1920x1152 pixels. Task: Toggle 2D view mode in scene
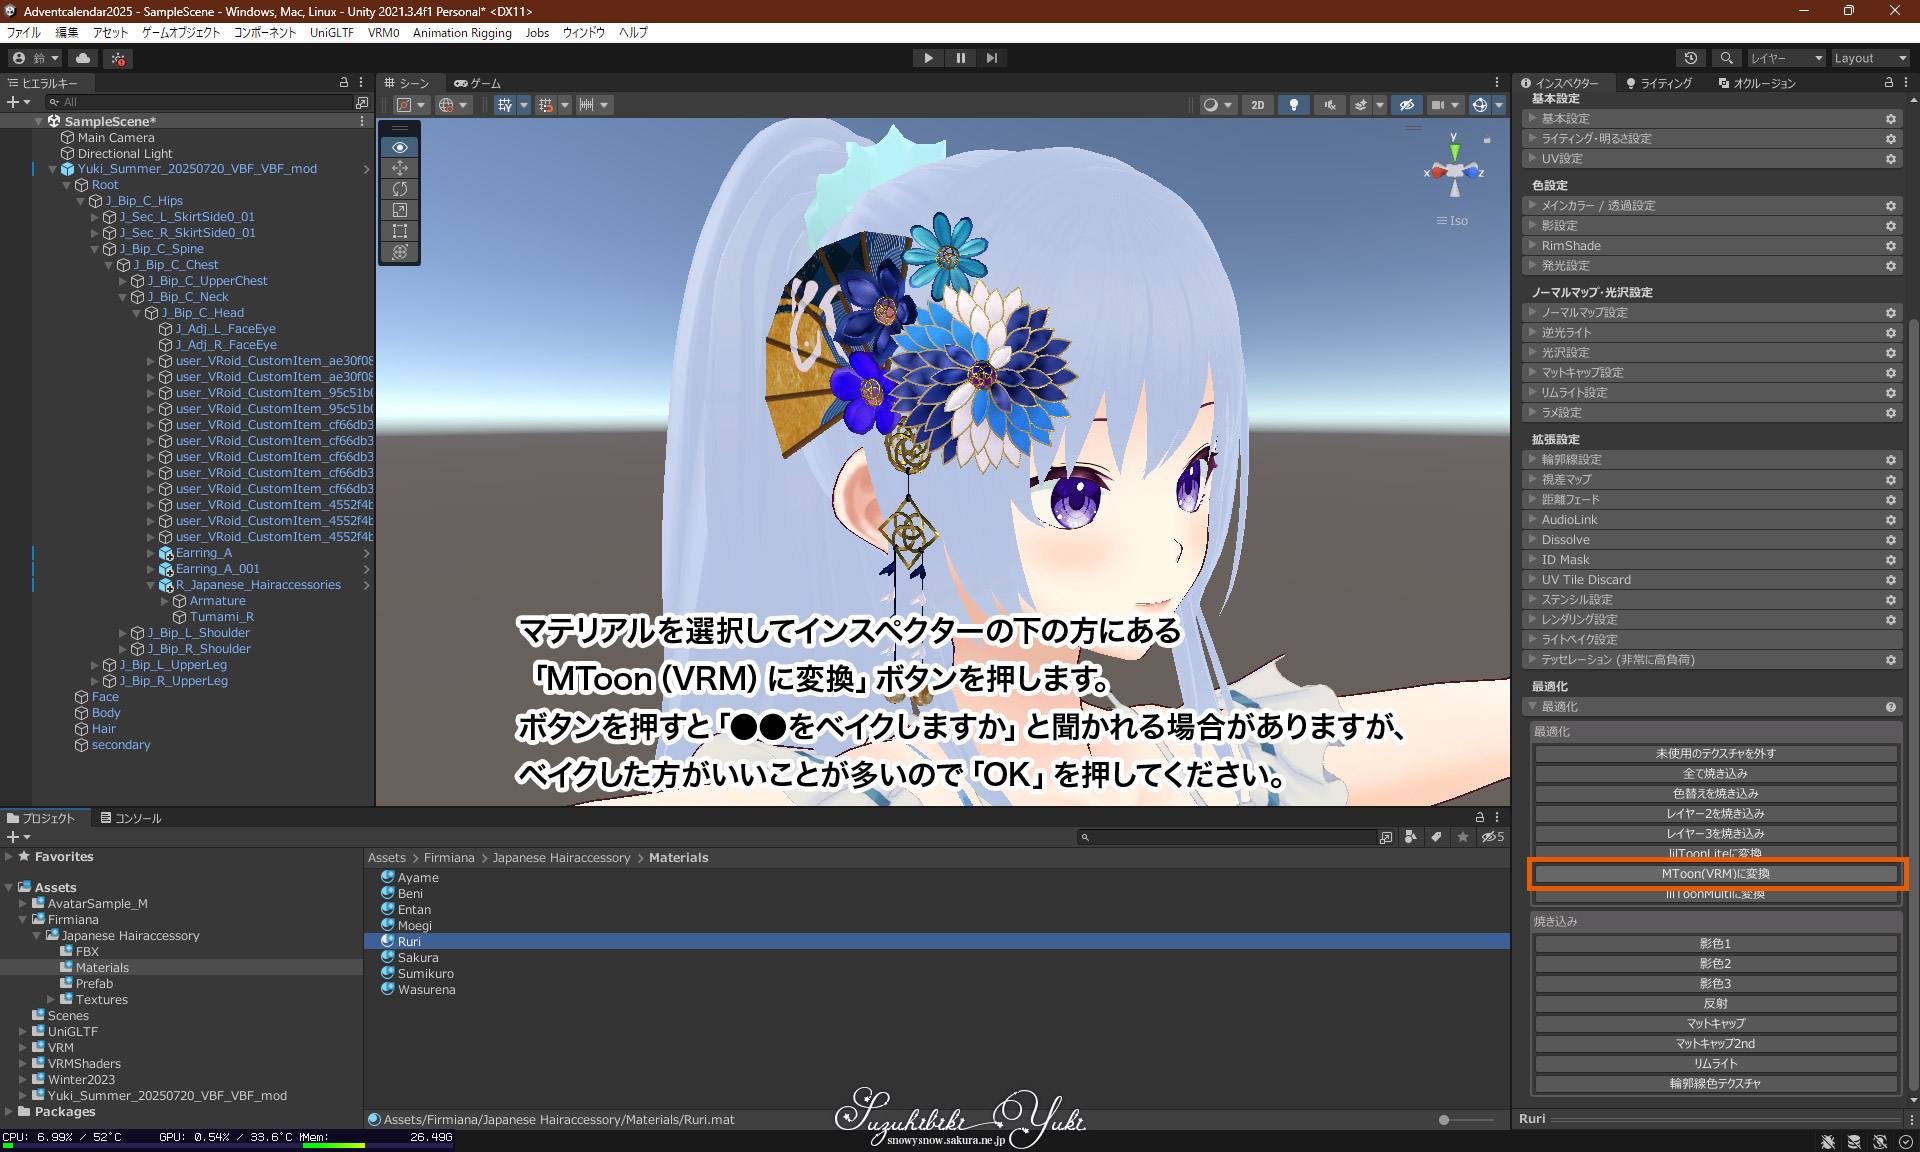click(x=1257, y=105)
